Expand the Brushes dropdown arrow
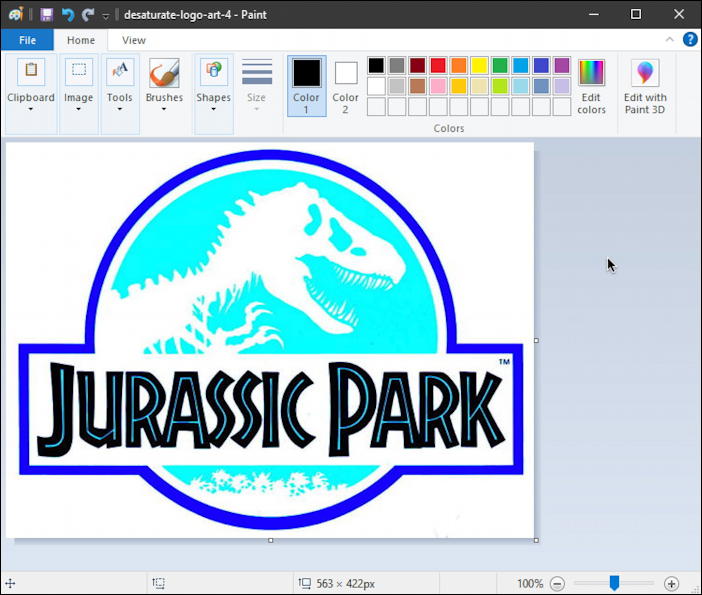 164,109
